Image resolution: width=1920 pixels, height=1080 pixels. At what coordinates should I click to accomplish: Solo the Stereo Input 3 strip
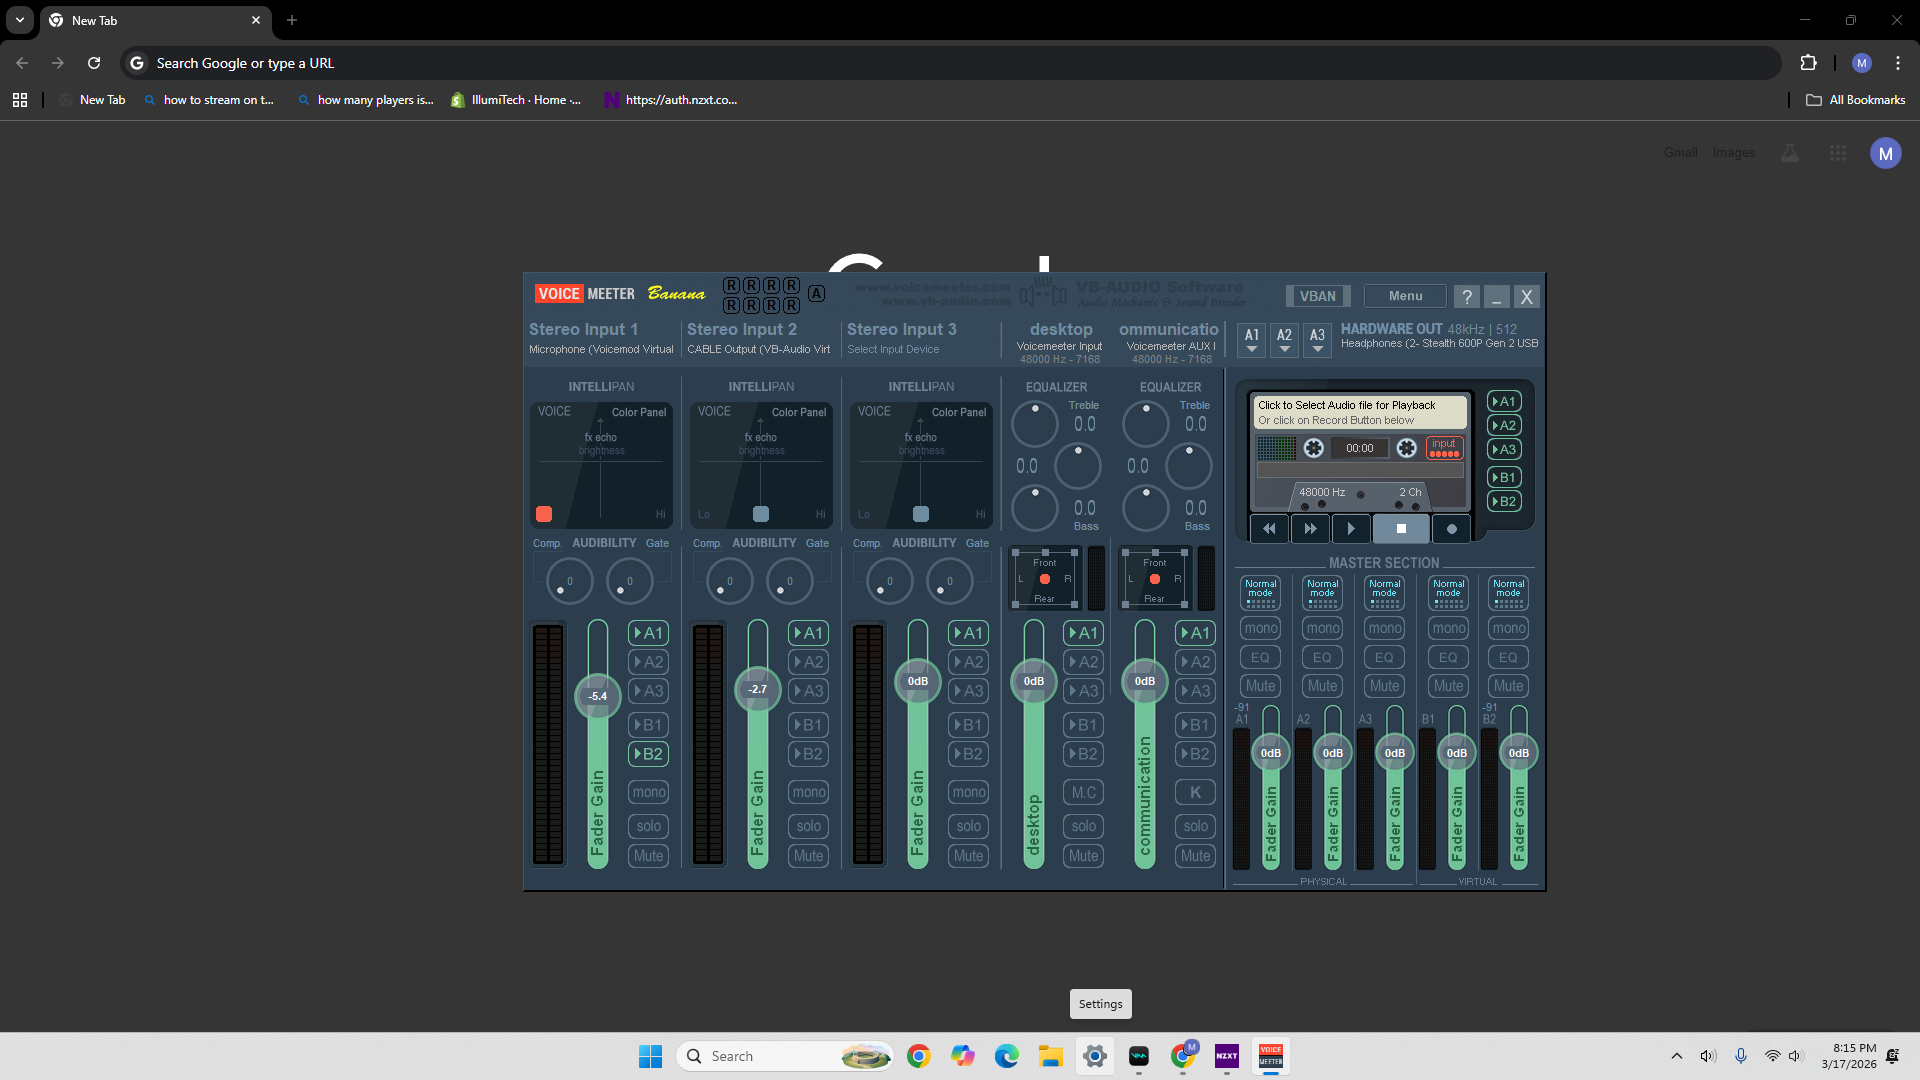click(x=969, y=826)
